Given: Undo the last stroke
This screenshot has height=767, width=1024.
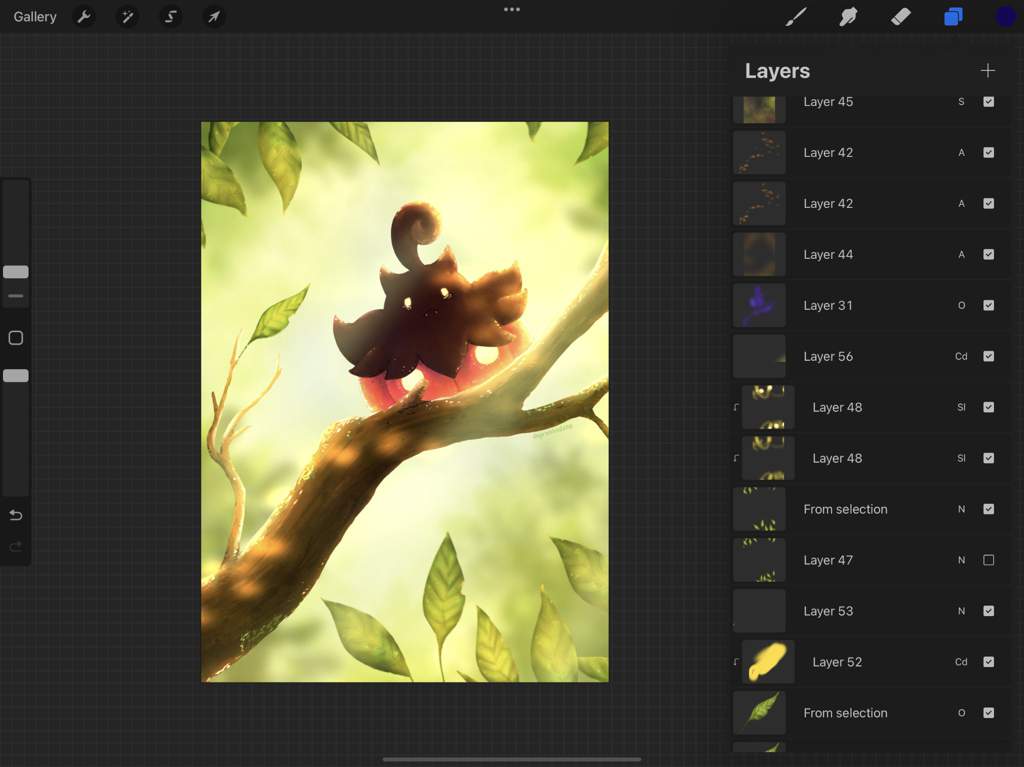Looking at the screenshot, I should tap(16, 515).
